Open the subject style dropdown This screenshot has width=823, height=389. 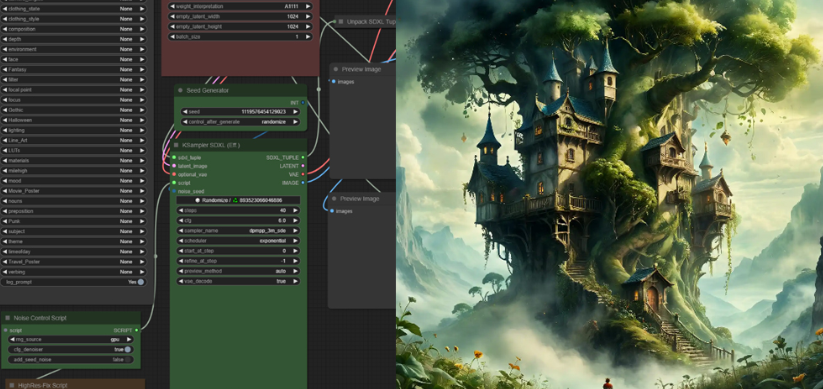click(x=73, y=232)
